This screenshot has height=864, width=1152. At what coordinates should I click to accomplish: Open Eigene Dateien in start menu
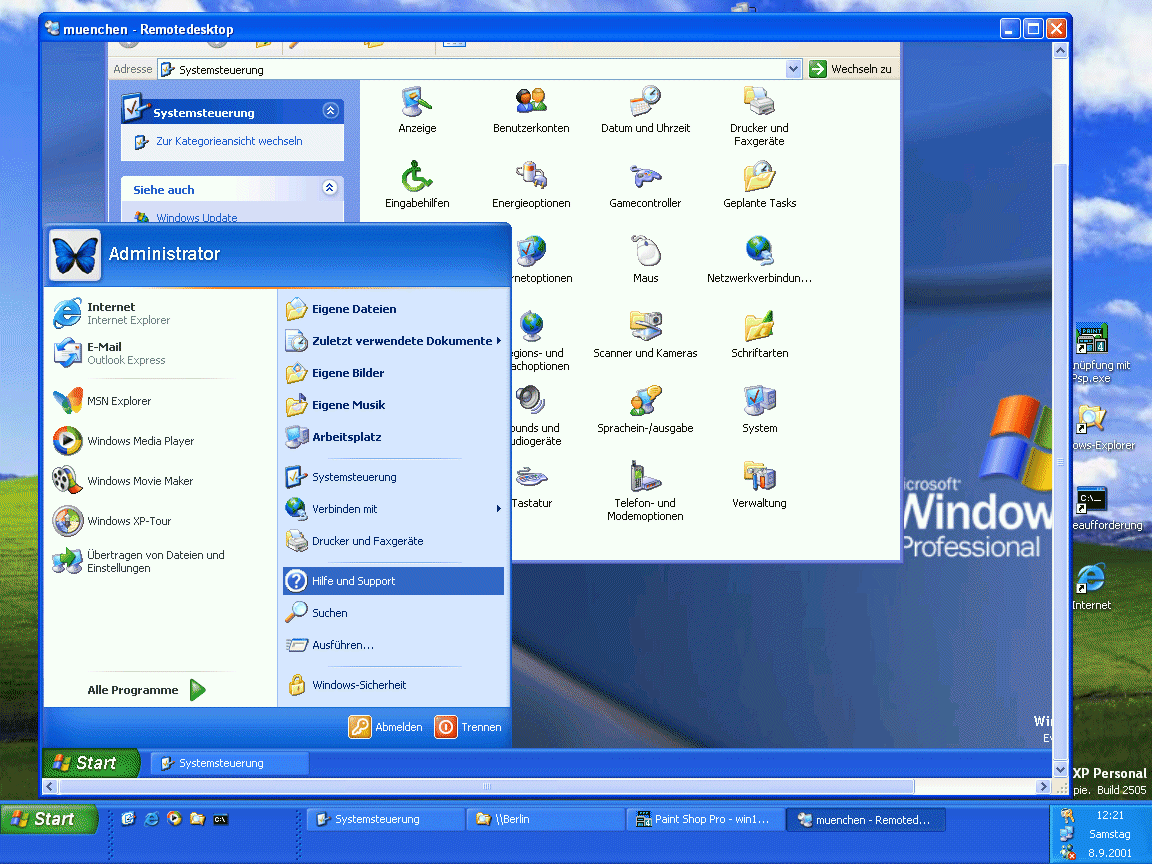(x=393, y=309)
